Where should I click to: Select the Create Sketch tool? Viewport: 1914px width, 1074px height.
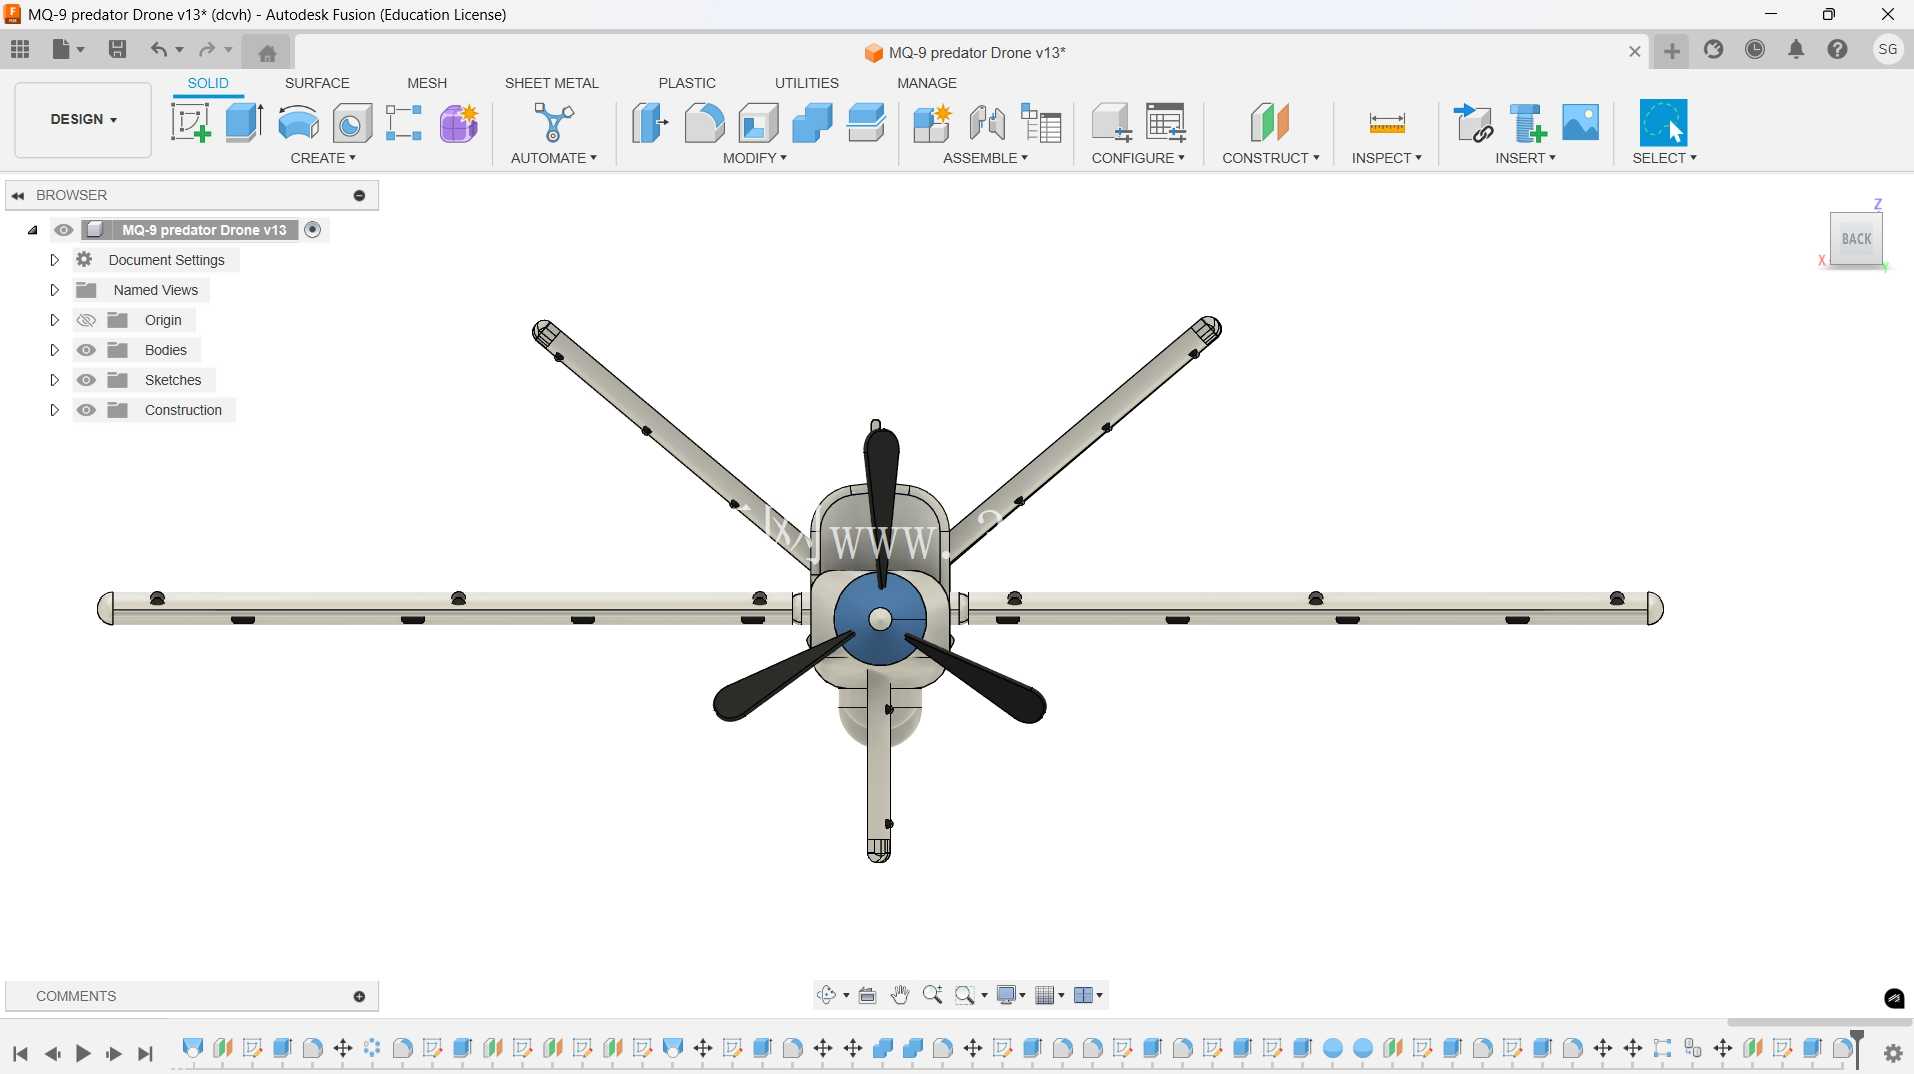(190, 123)
